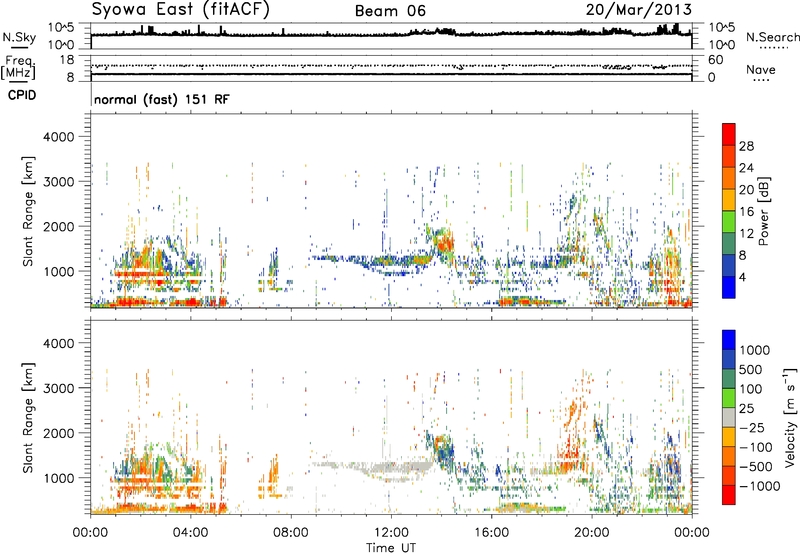Click the 'Time UT' axis title
Viewport: 800px width, 554px height.
tap(391, 548)
